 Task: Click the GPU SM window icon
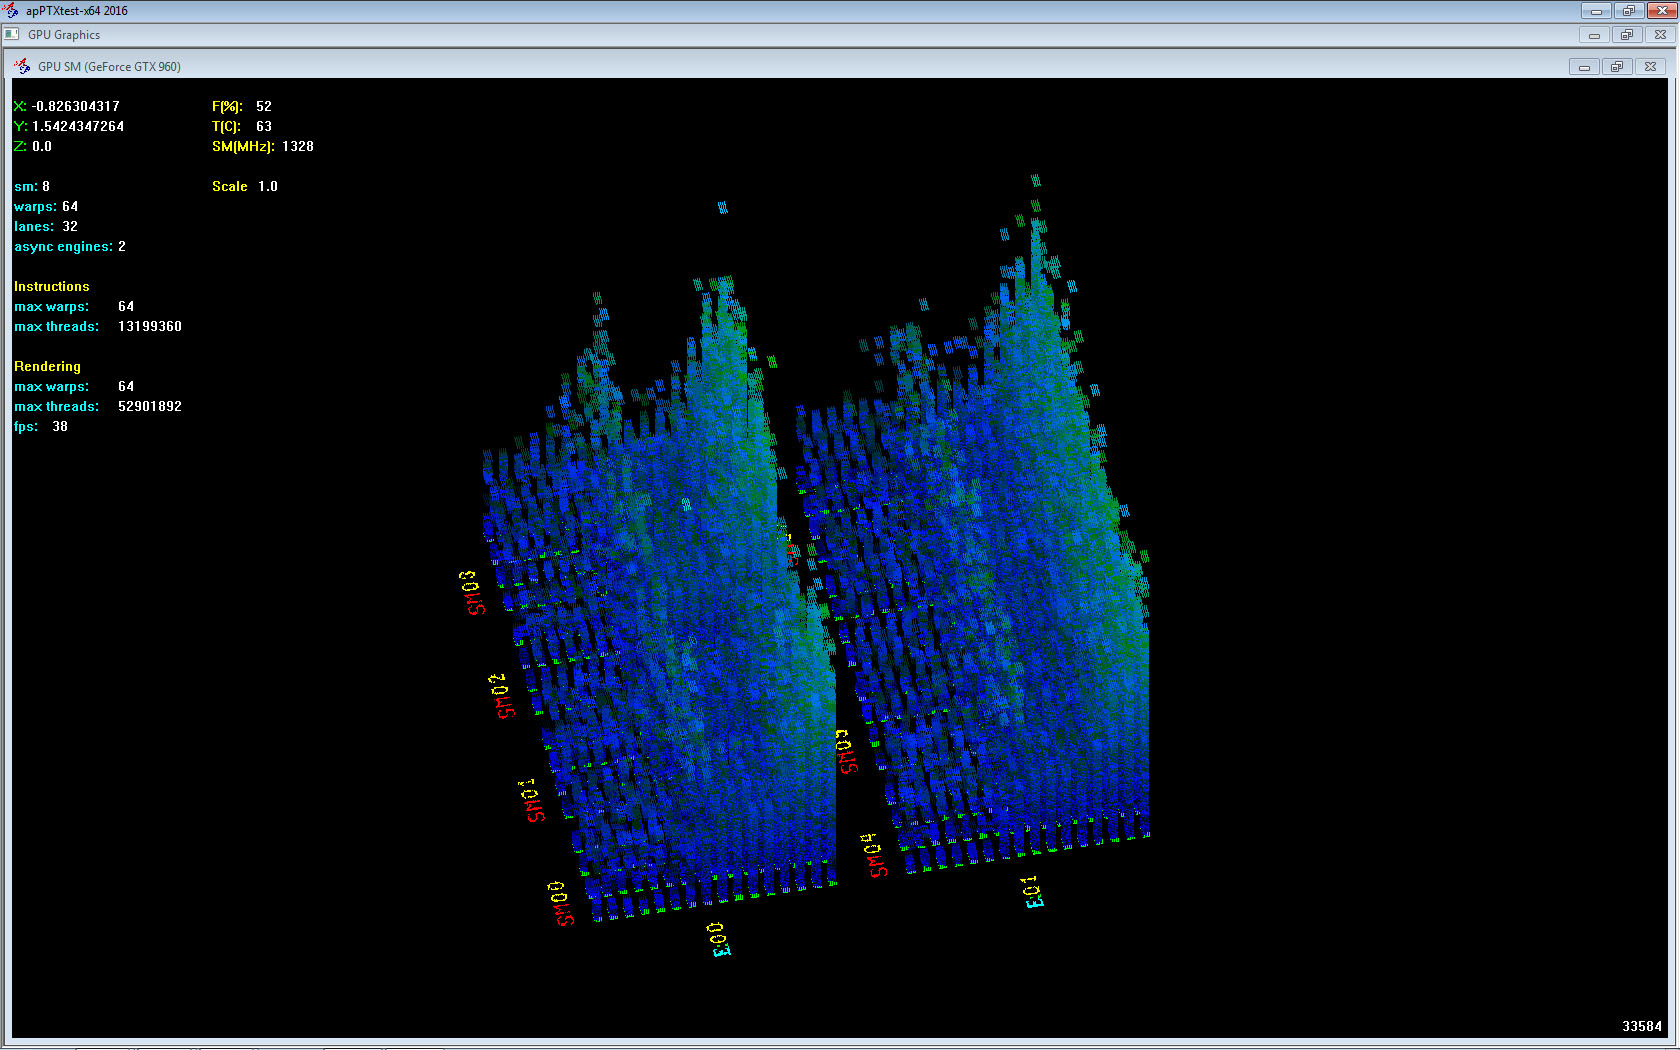[x=22, y=66]
